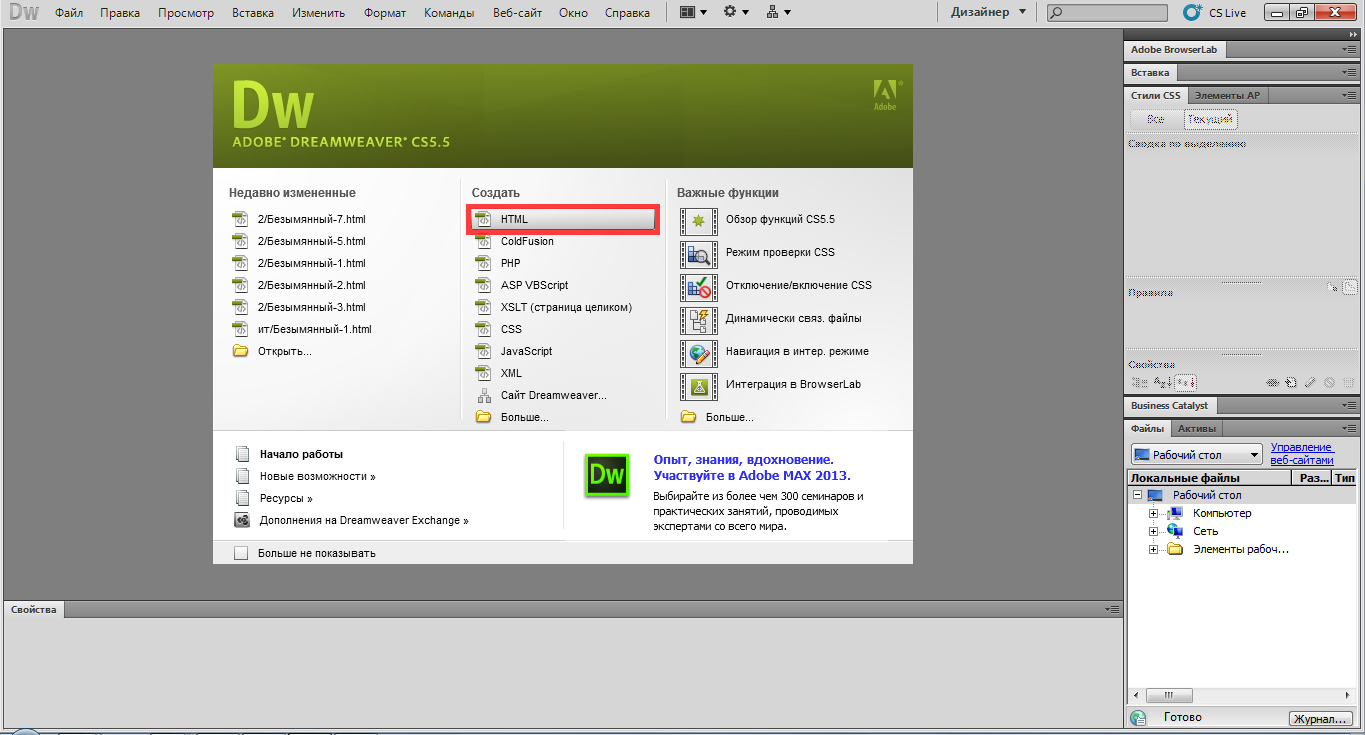Click disable/enable CSS property icon
The height and width of the screenshot is (735, 1365).
click(1329, 382)
